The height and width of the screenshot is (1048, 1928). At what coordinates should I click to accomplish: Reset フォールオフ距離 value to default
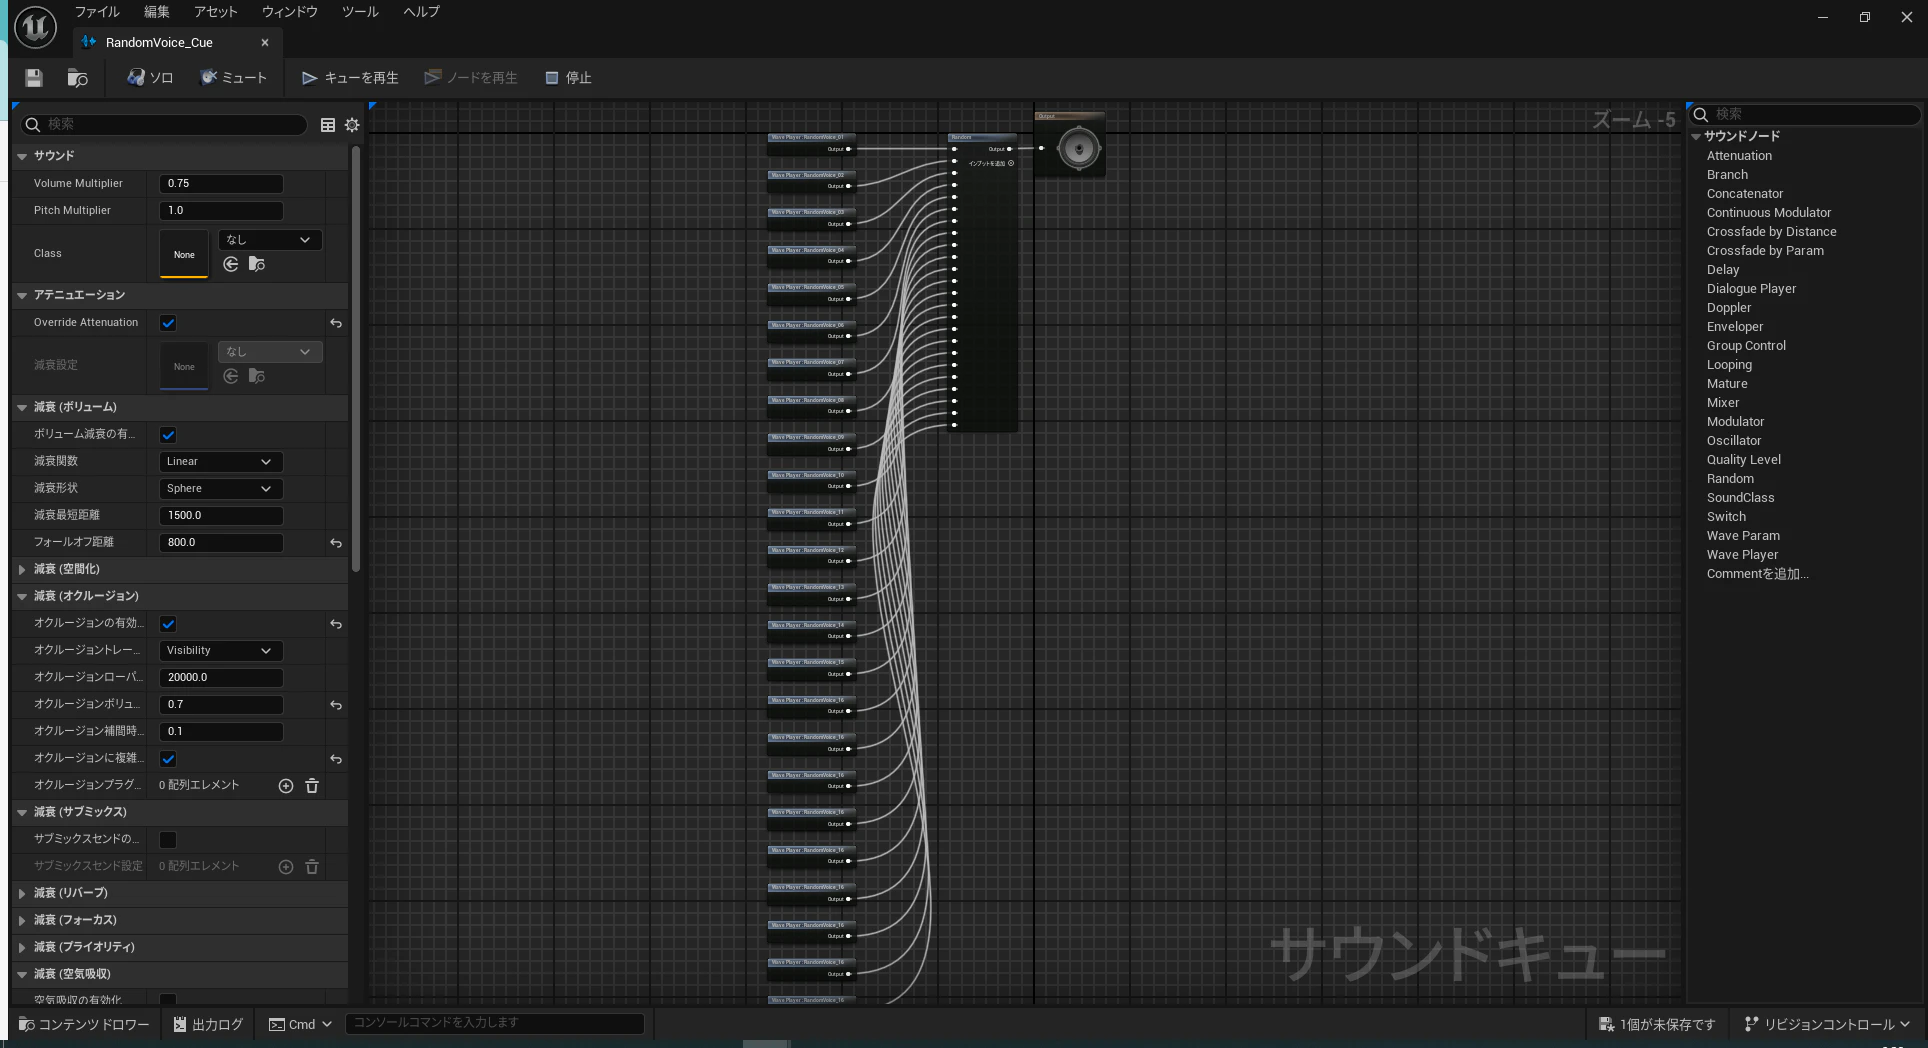tap(336, 543)
